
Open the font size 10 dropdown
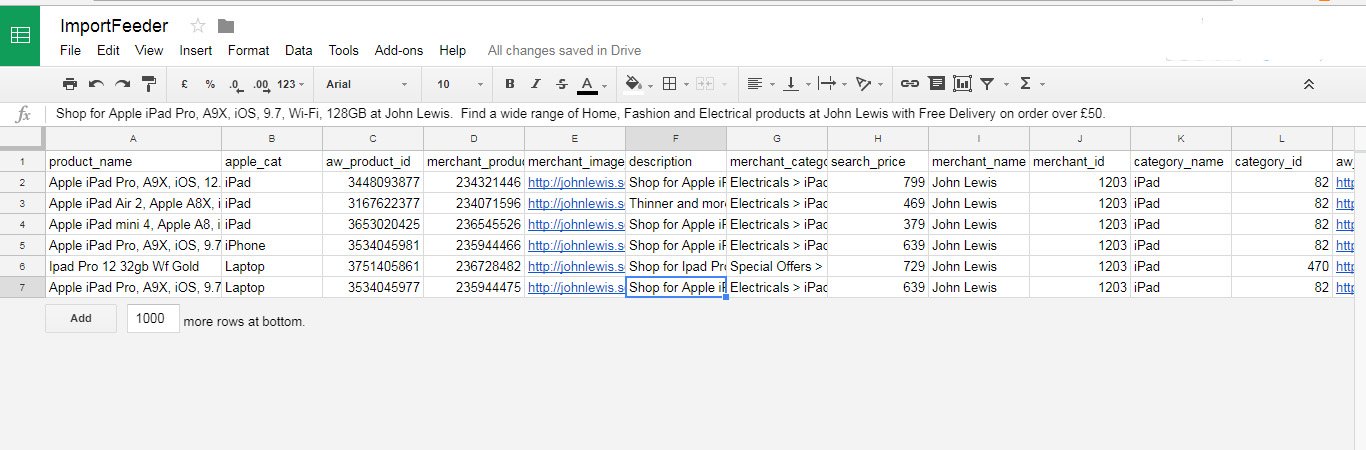[460, 84]
